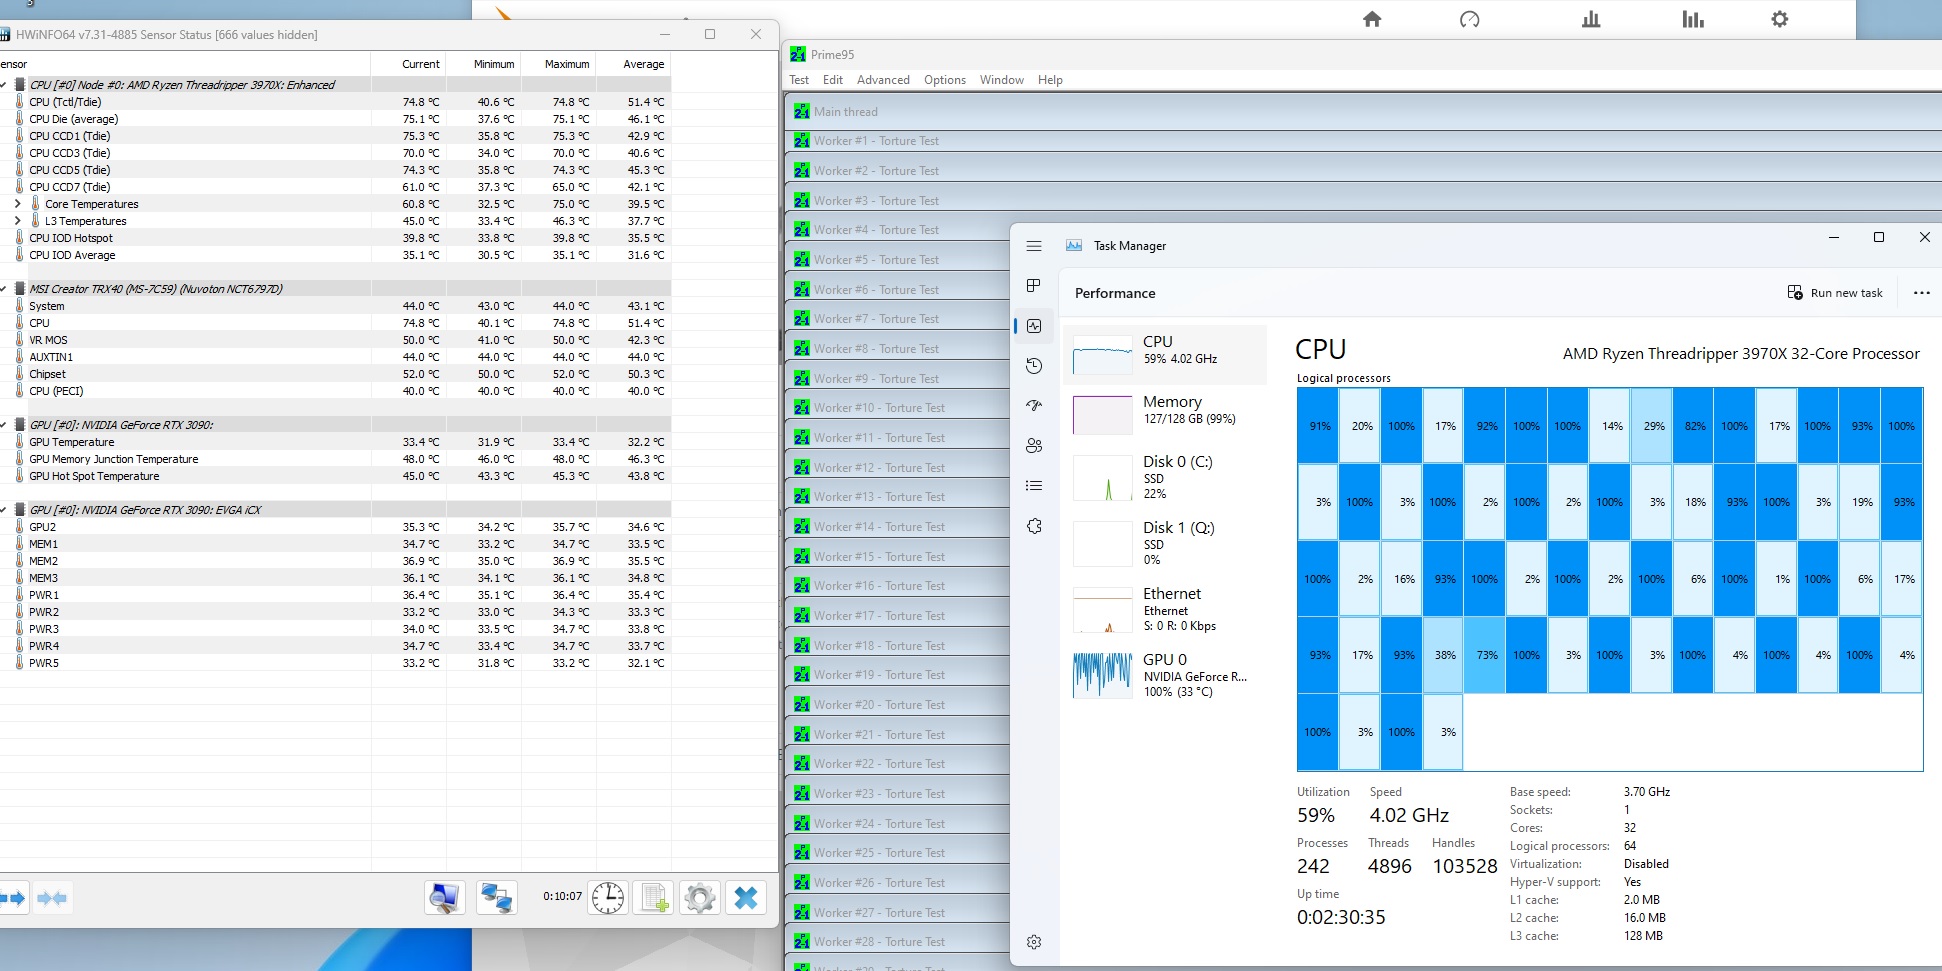Select the CPU IOD Hotspot sensor row
This screenshot has width=1942, height=971.
click(335, 238)
